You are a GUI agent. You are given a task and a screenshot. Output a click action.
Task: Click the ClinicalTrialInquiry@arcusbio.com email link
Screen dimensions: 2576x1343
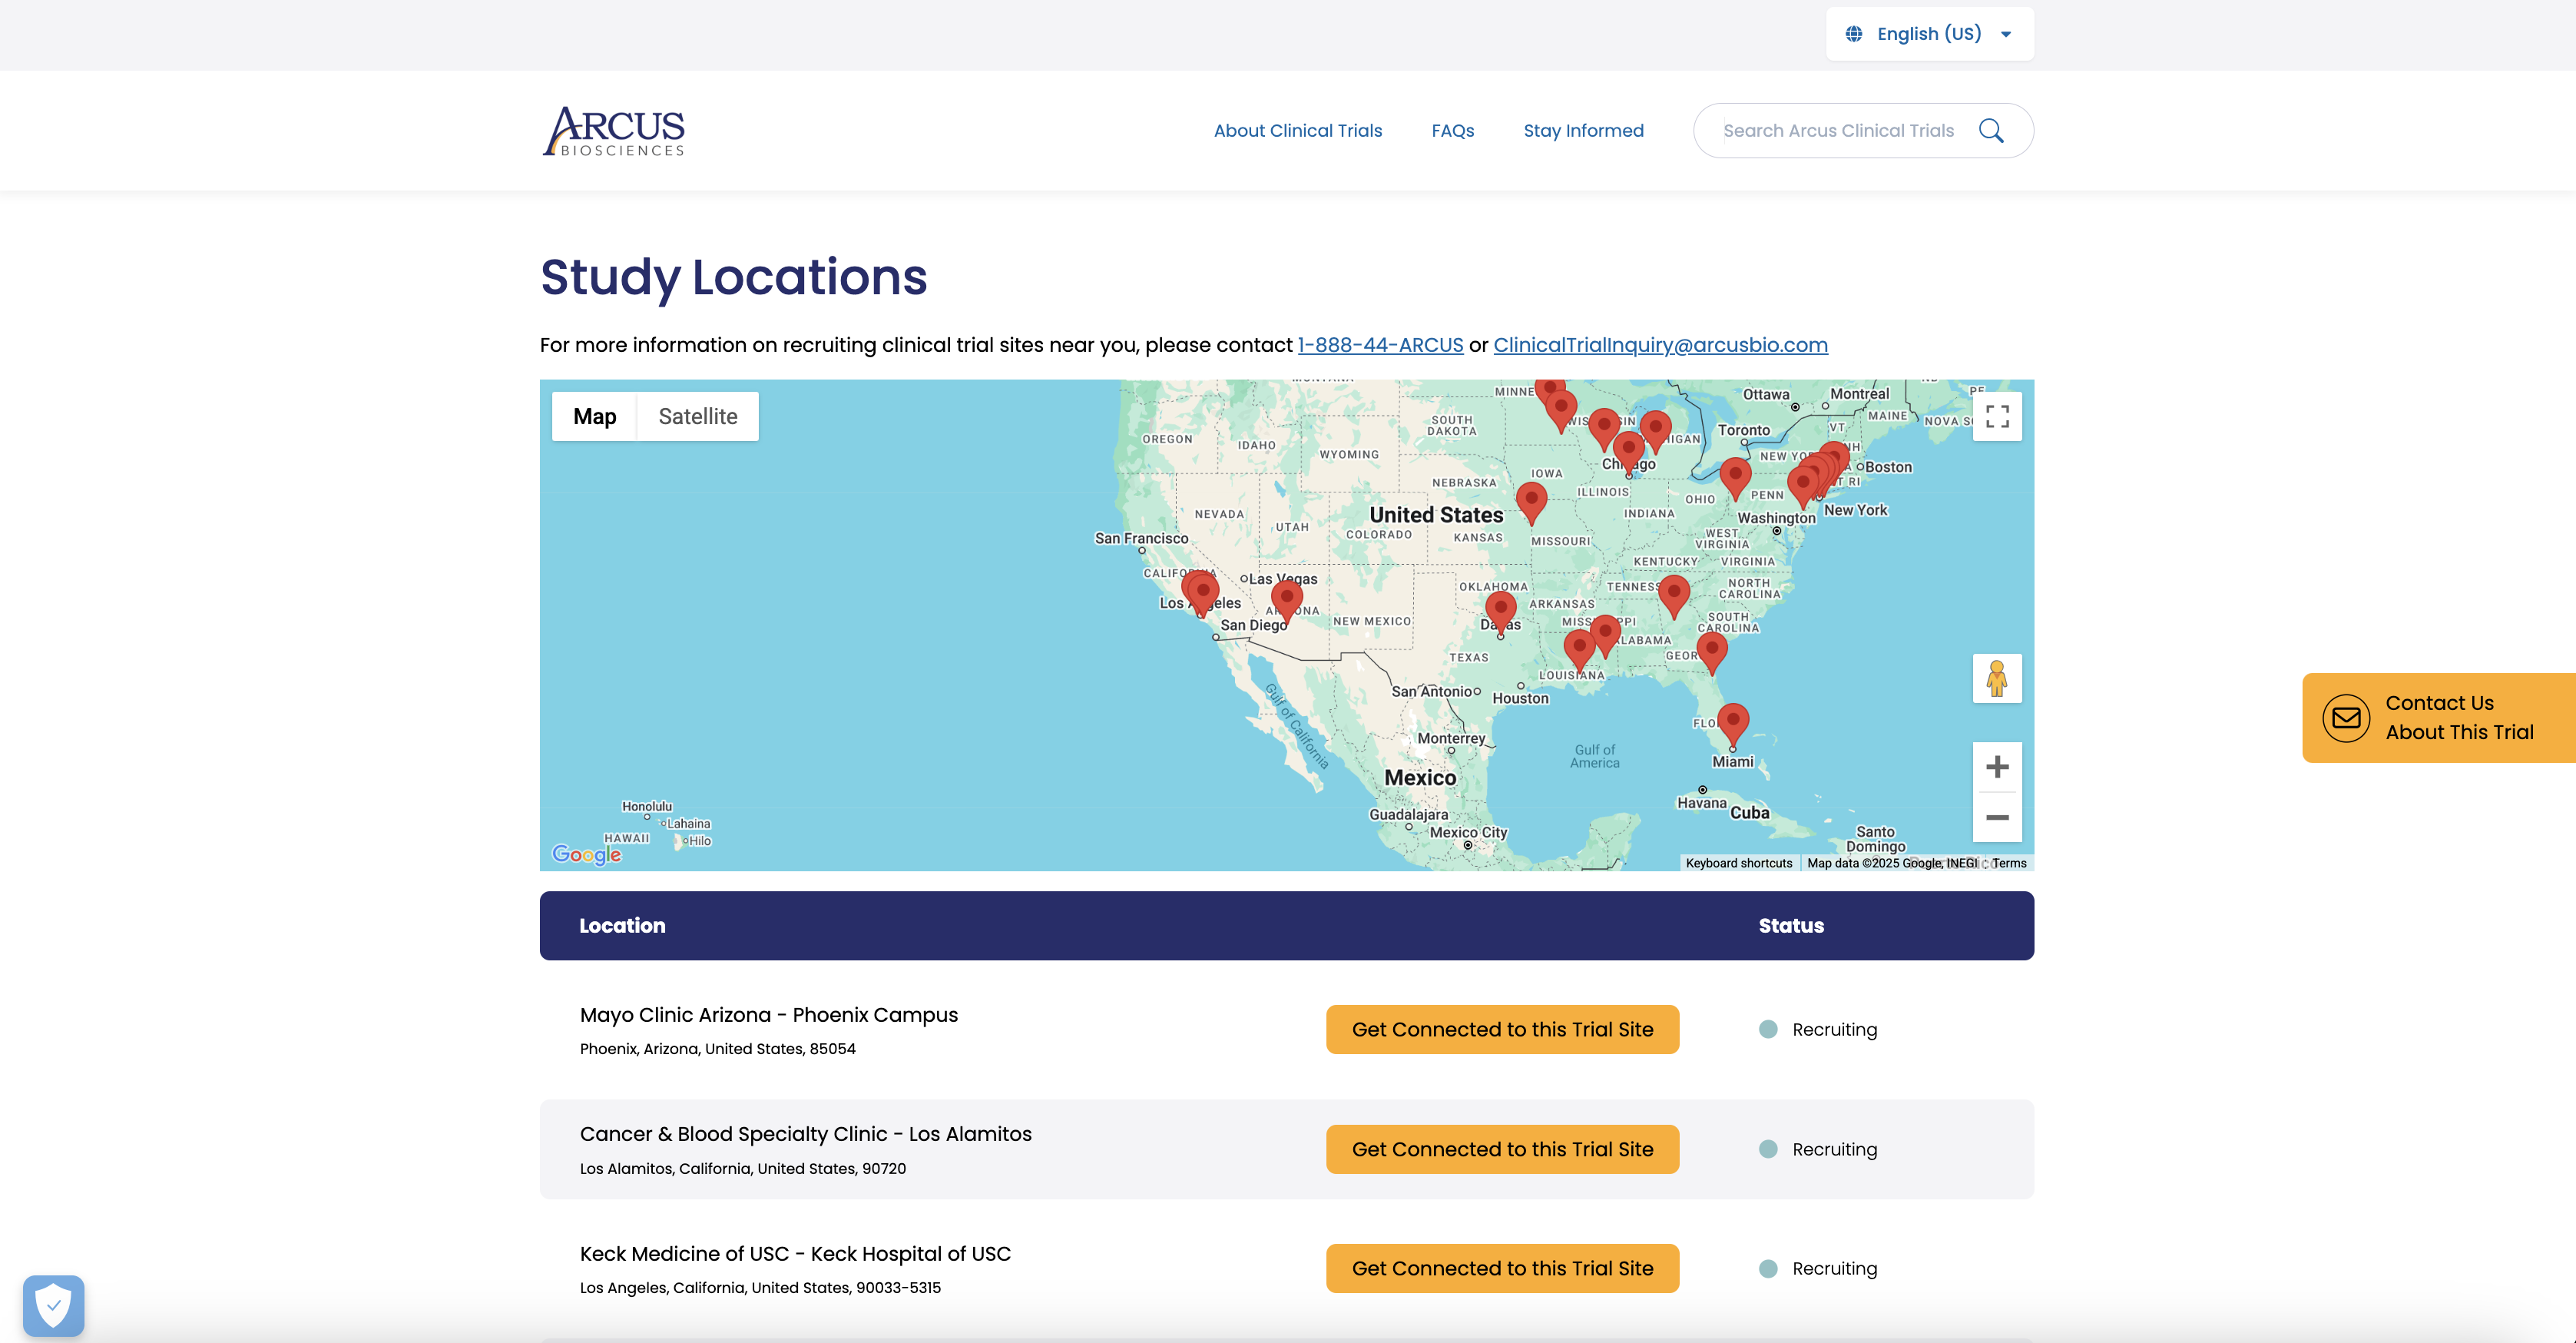(x=1660, y=345)
